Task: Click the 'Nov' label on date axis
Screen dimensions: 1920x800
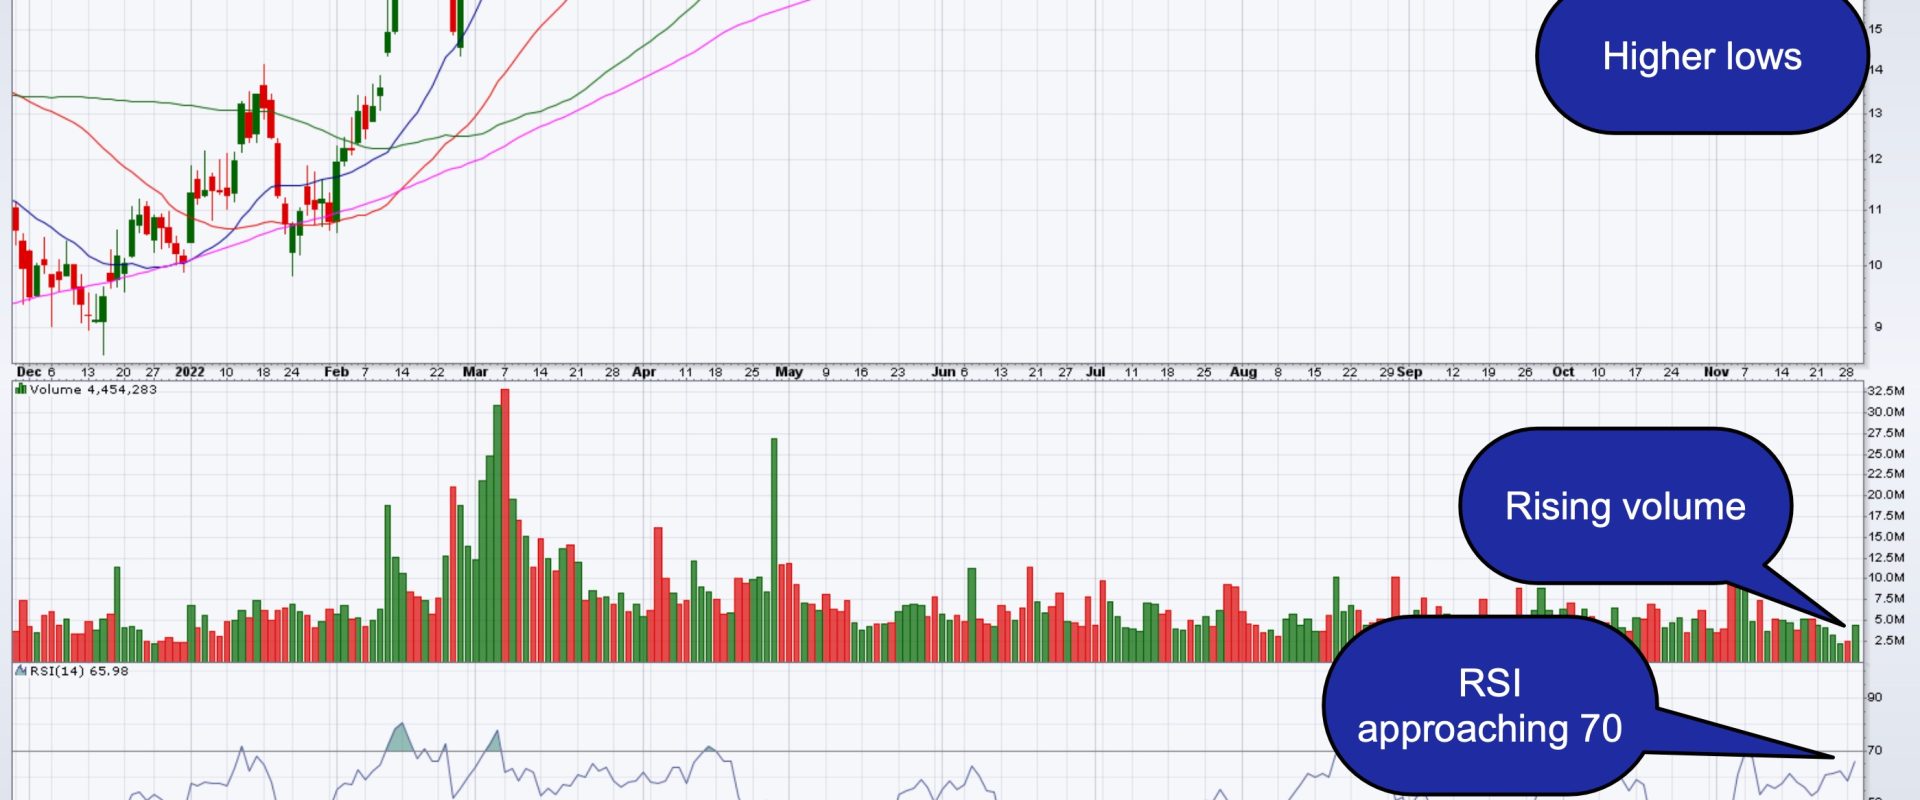Action: point(1716,372)
